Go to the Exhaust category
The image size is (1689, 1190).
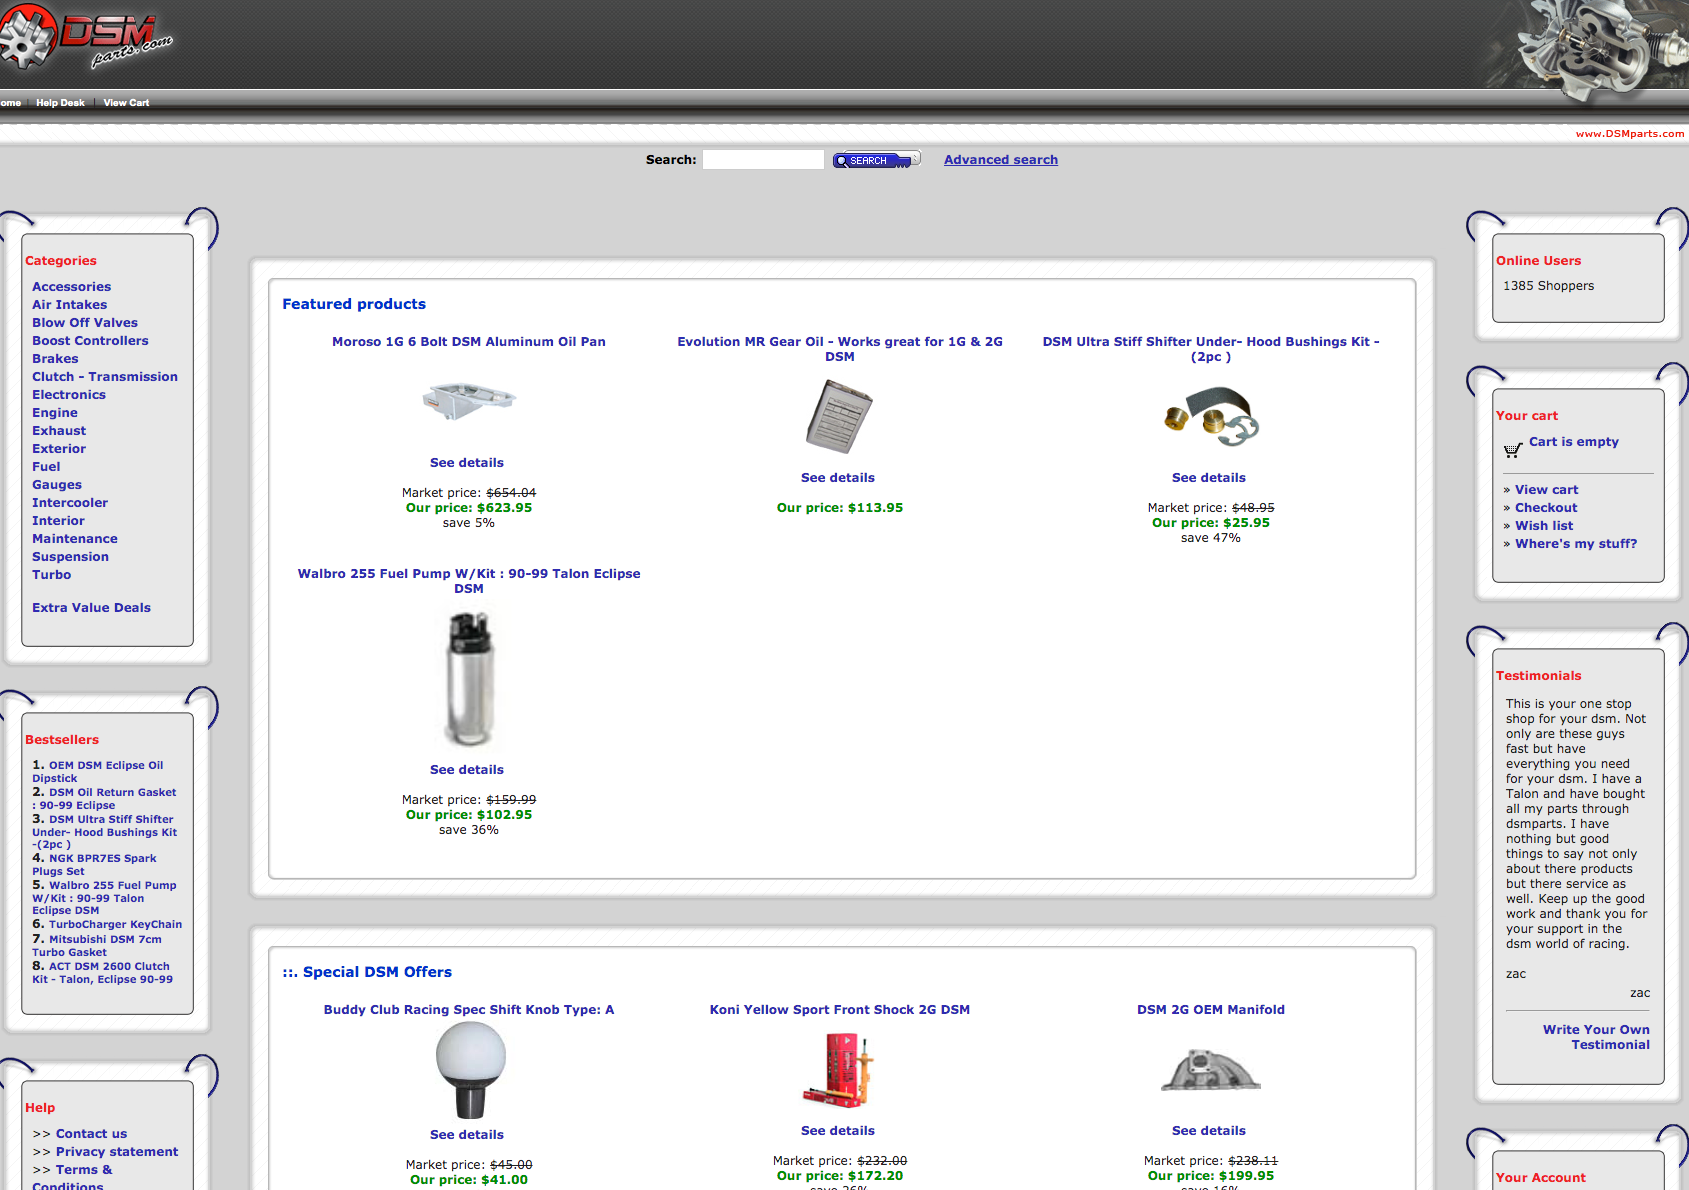click(x=59, y=431)
